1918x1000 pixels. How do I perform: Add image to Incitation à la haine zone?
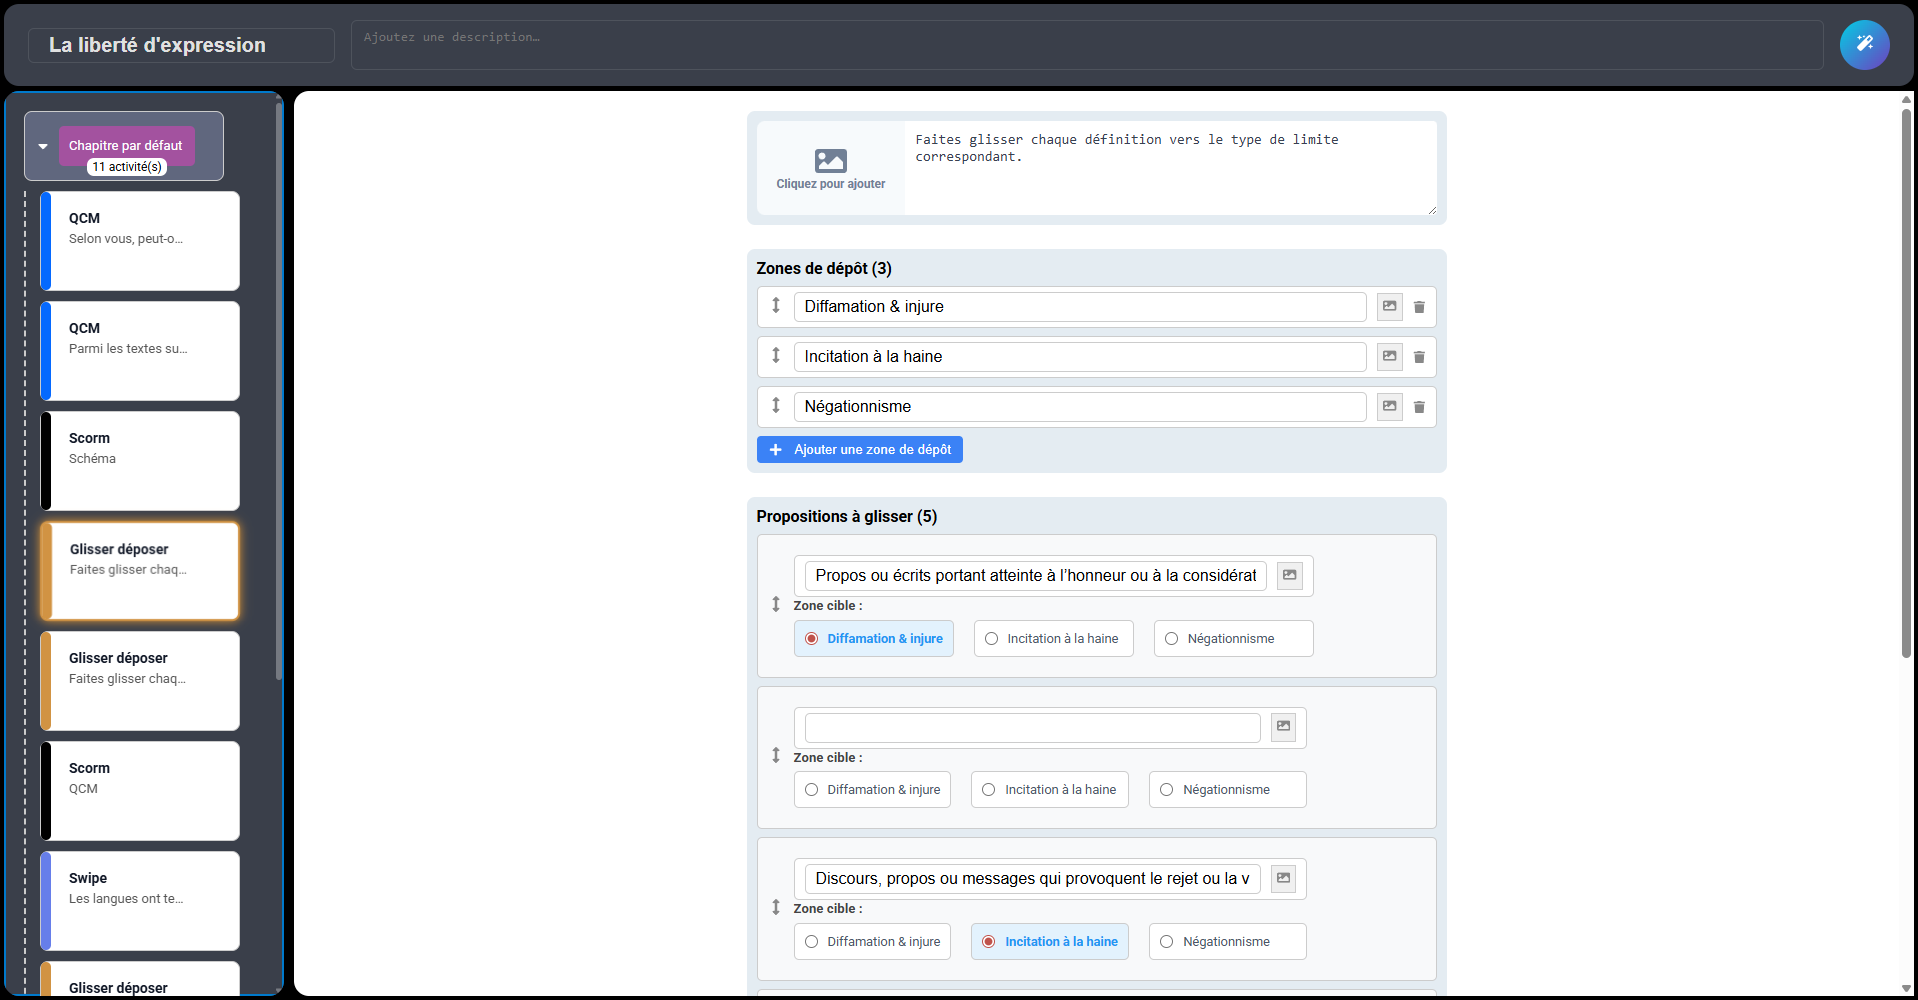coord(1389,357)
